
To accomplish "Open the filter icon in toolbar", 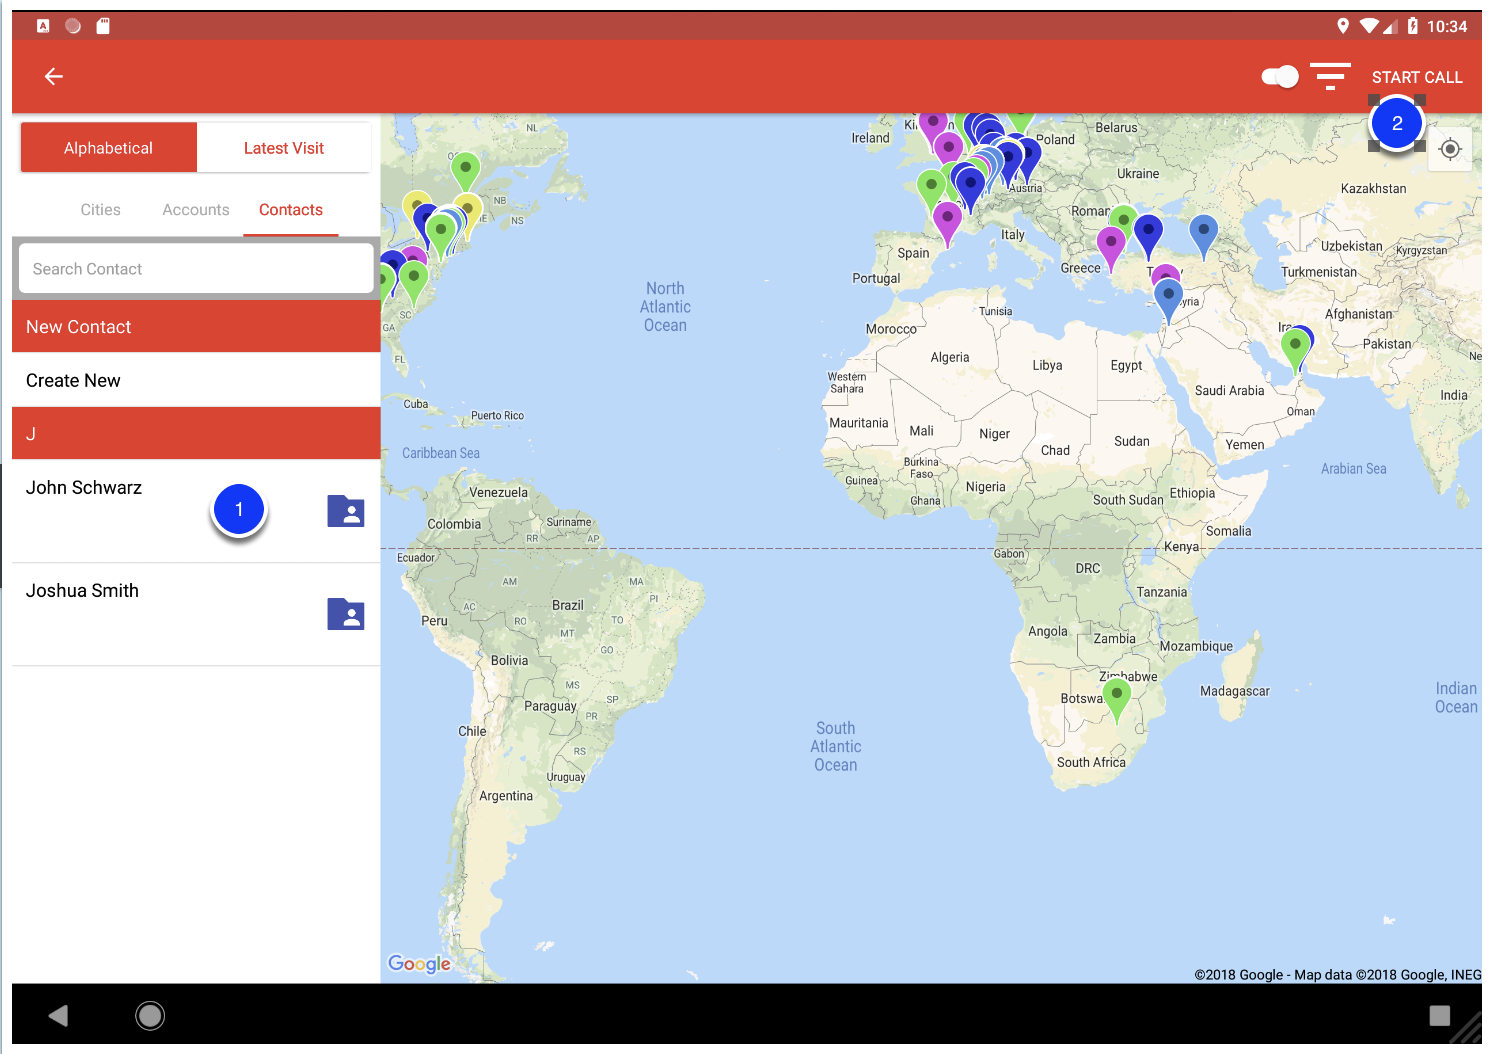I will pos(1330,77).
